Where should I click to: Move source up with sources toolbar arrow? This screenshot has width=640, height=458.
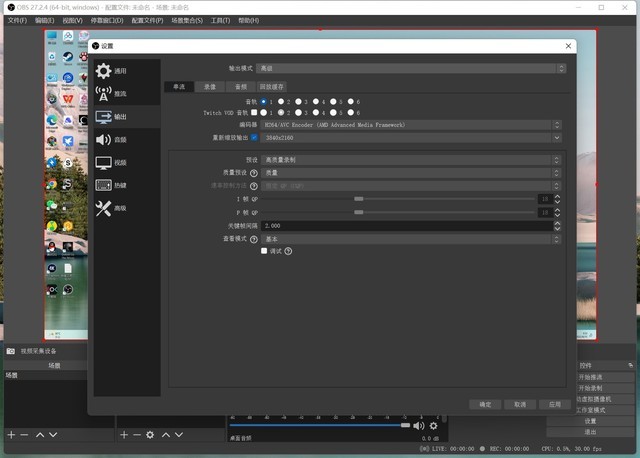point(166,435)
